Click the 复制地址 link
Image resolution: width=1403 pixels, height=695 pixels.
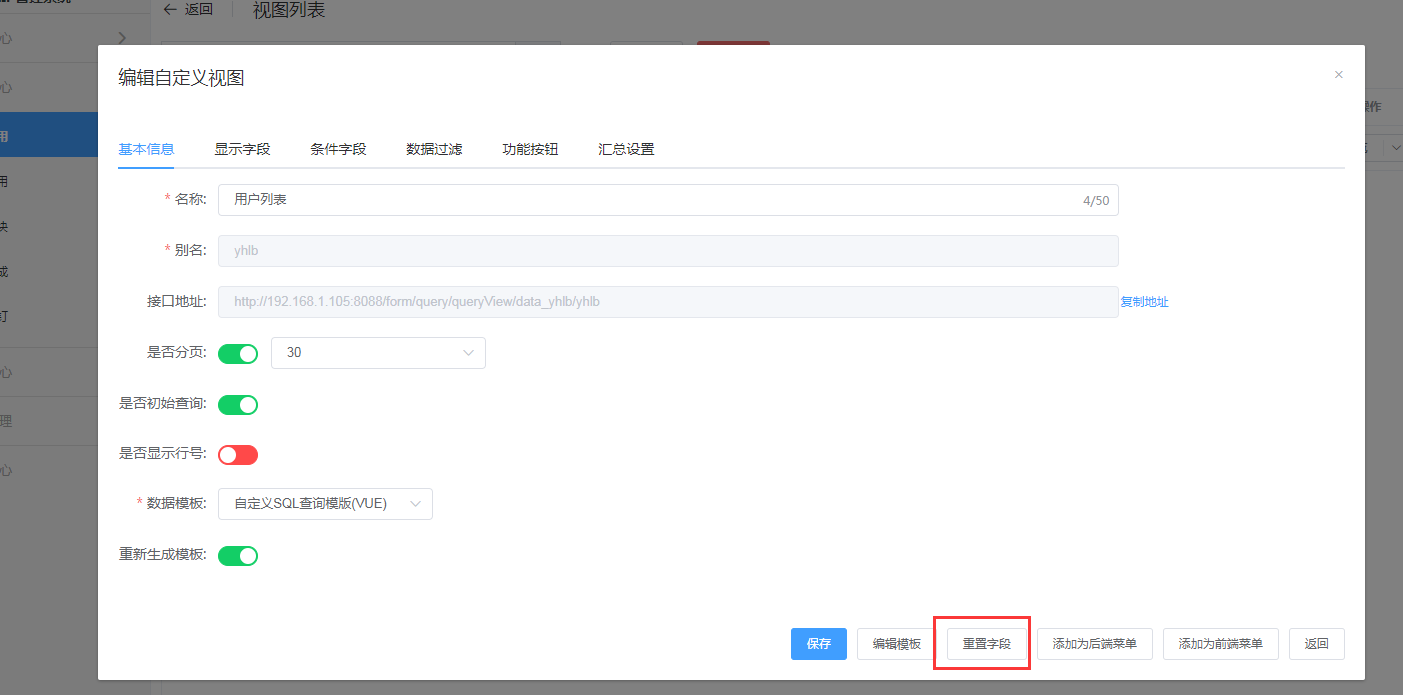tap(1144, 302)
